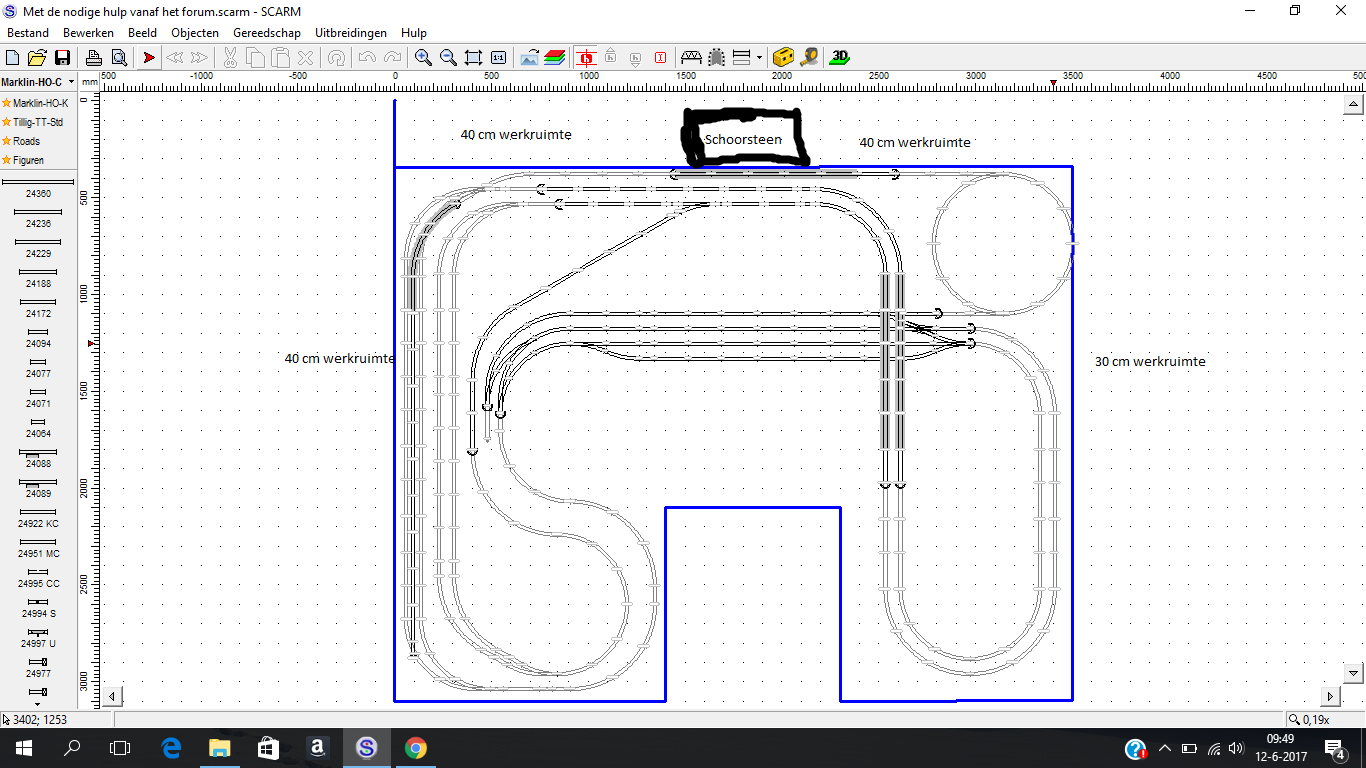
Task: Open Windows Start menu
Action: (24, 748)
